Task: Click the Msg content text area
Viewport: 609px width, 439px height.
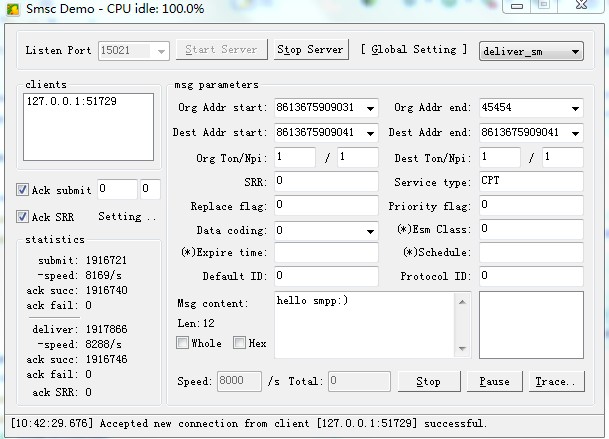Action: [x=364, y=325]
